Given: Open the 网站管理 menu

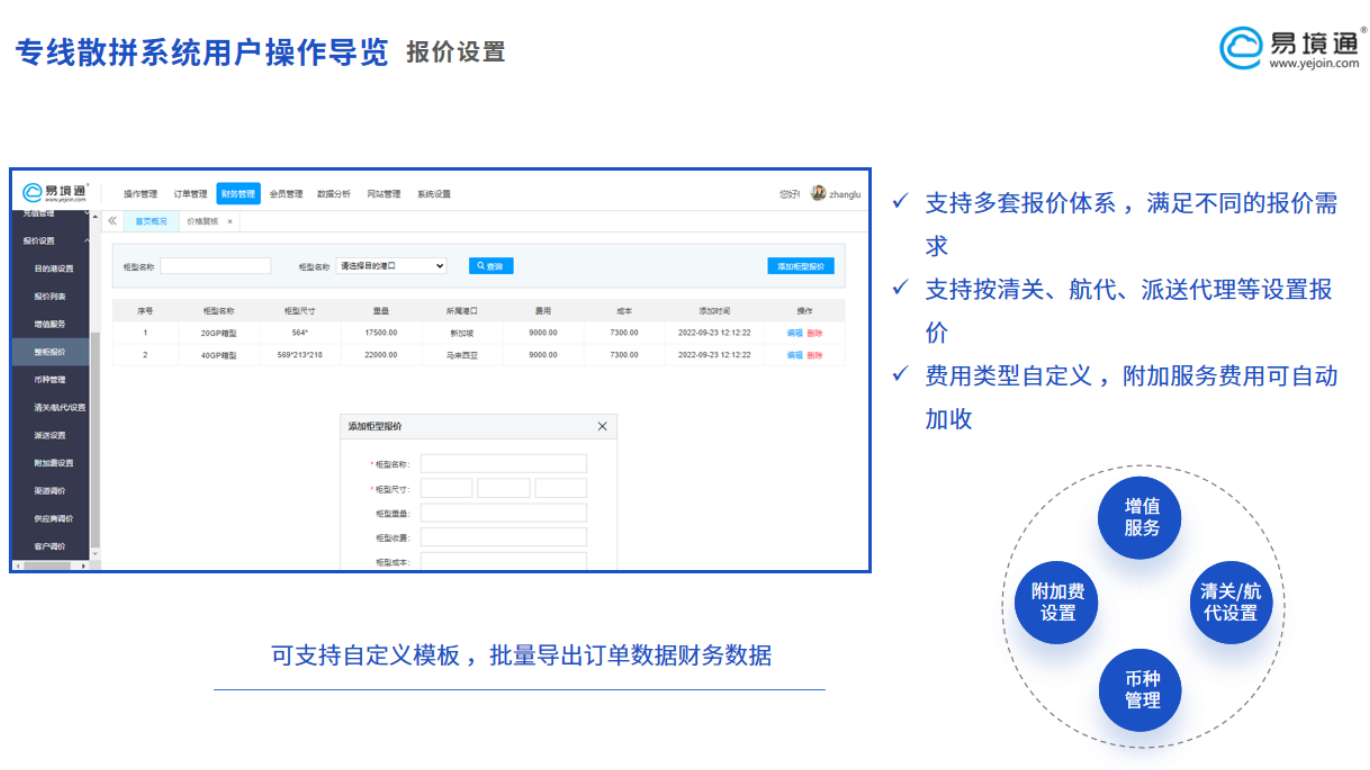Looking at the screenshot, I should [383, 194].
